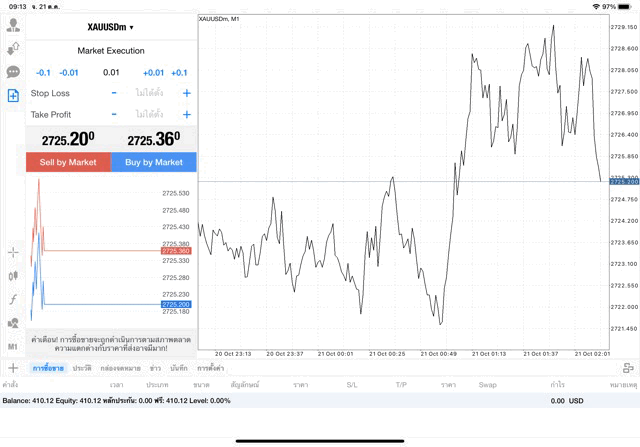640x447 pixels.
Task: Switch to the ประวัติ (History) tab
Action: tap(82, 368)
